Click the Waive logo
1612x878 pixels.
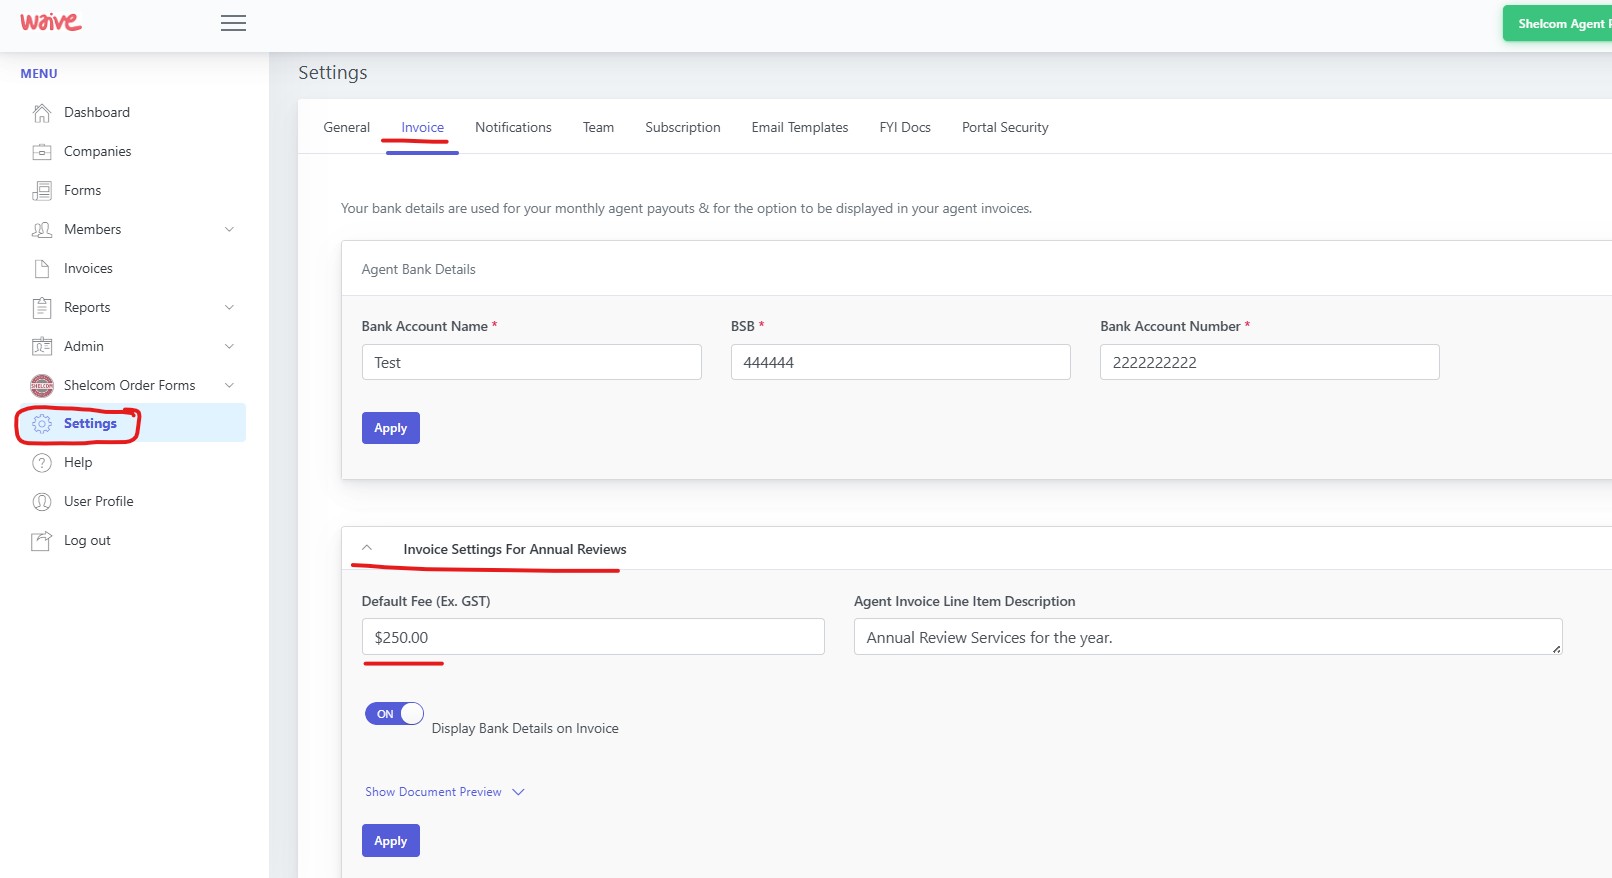51,22
